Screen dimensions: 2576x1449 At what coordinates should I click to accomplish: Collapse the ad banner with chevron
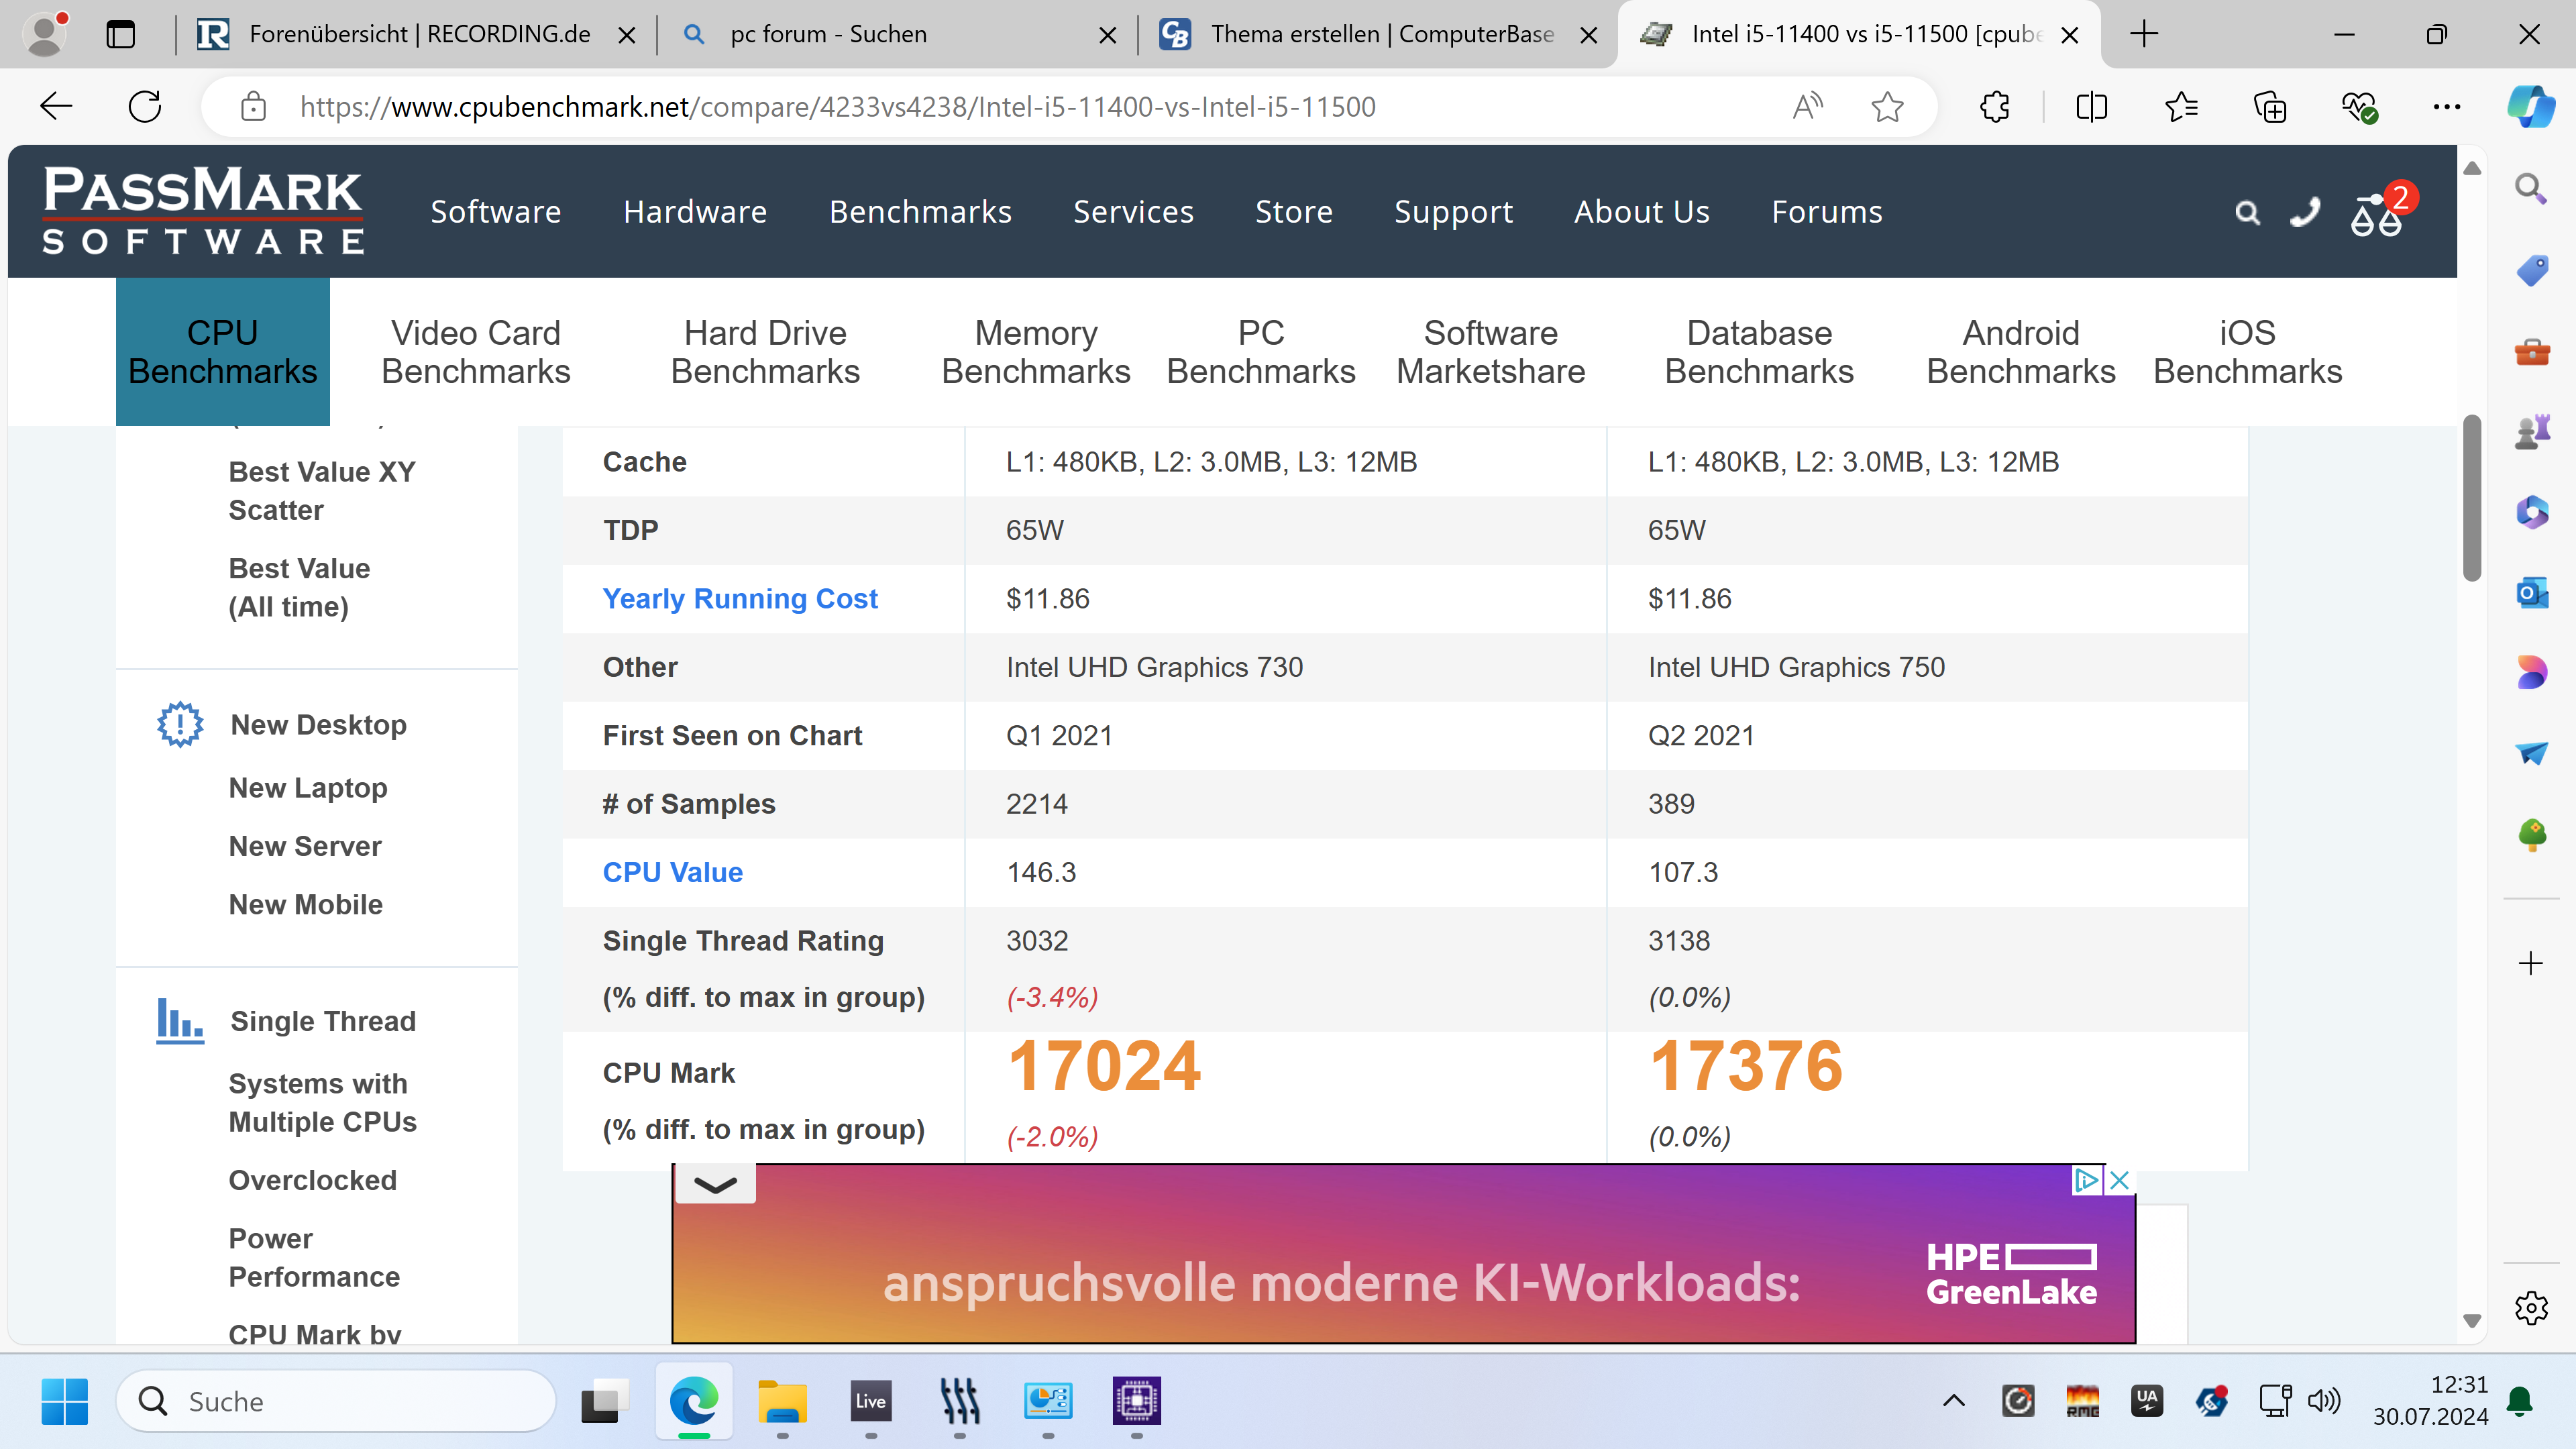715,1185
